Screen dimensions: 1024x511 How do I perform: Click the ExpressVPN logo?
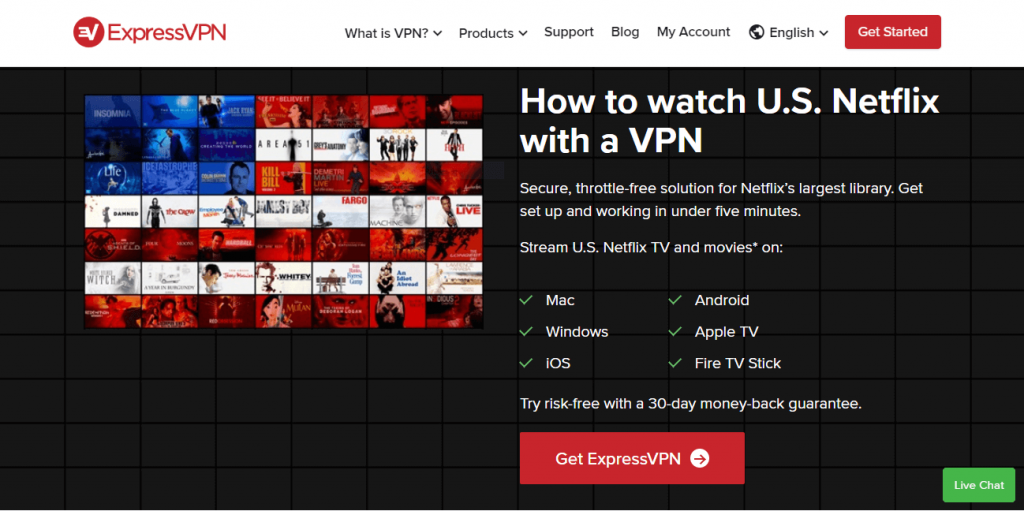point(150,32)
